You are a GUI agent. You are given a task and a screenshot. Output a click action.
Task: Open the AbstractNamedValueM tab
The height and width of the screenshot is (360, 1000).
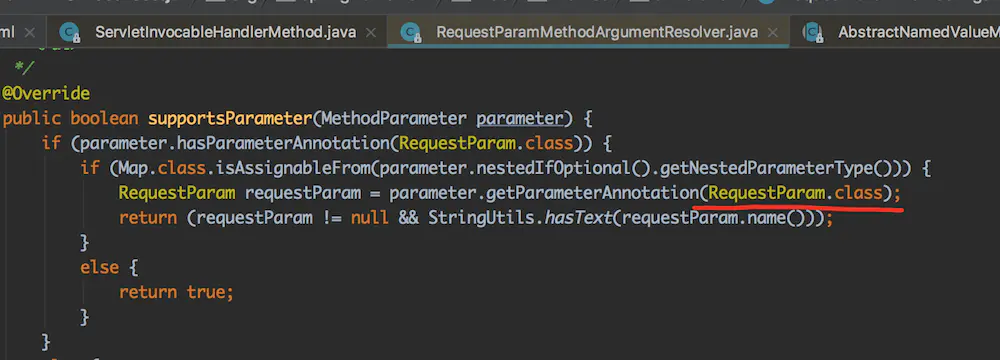pyautogui.click(x=918, y=32)
